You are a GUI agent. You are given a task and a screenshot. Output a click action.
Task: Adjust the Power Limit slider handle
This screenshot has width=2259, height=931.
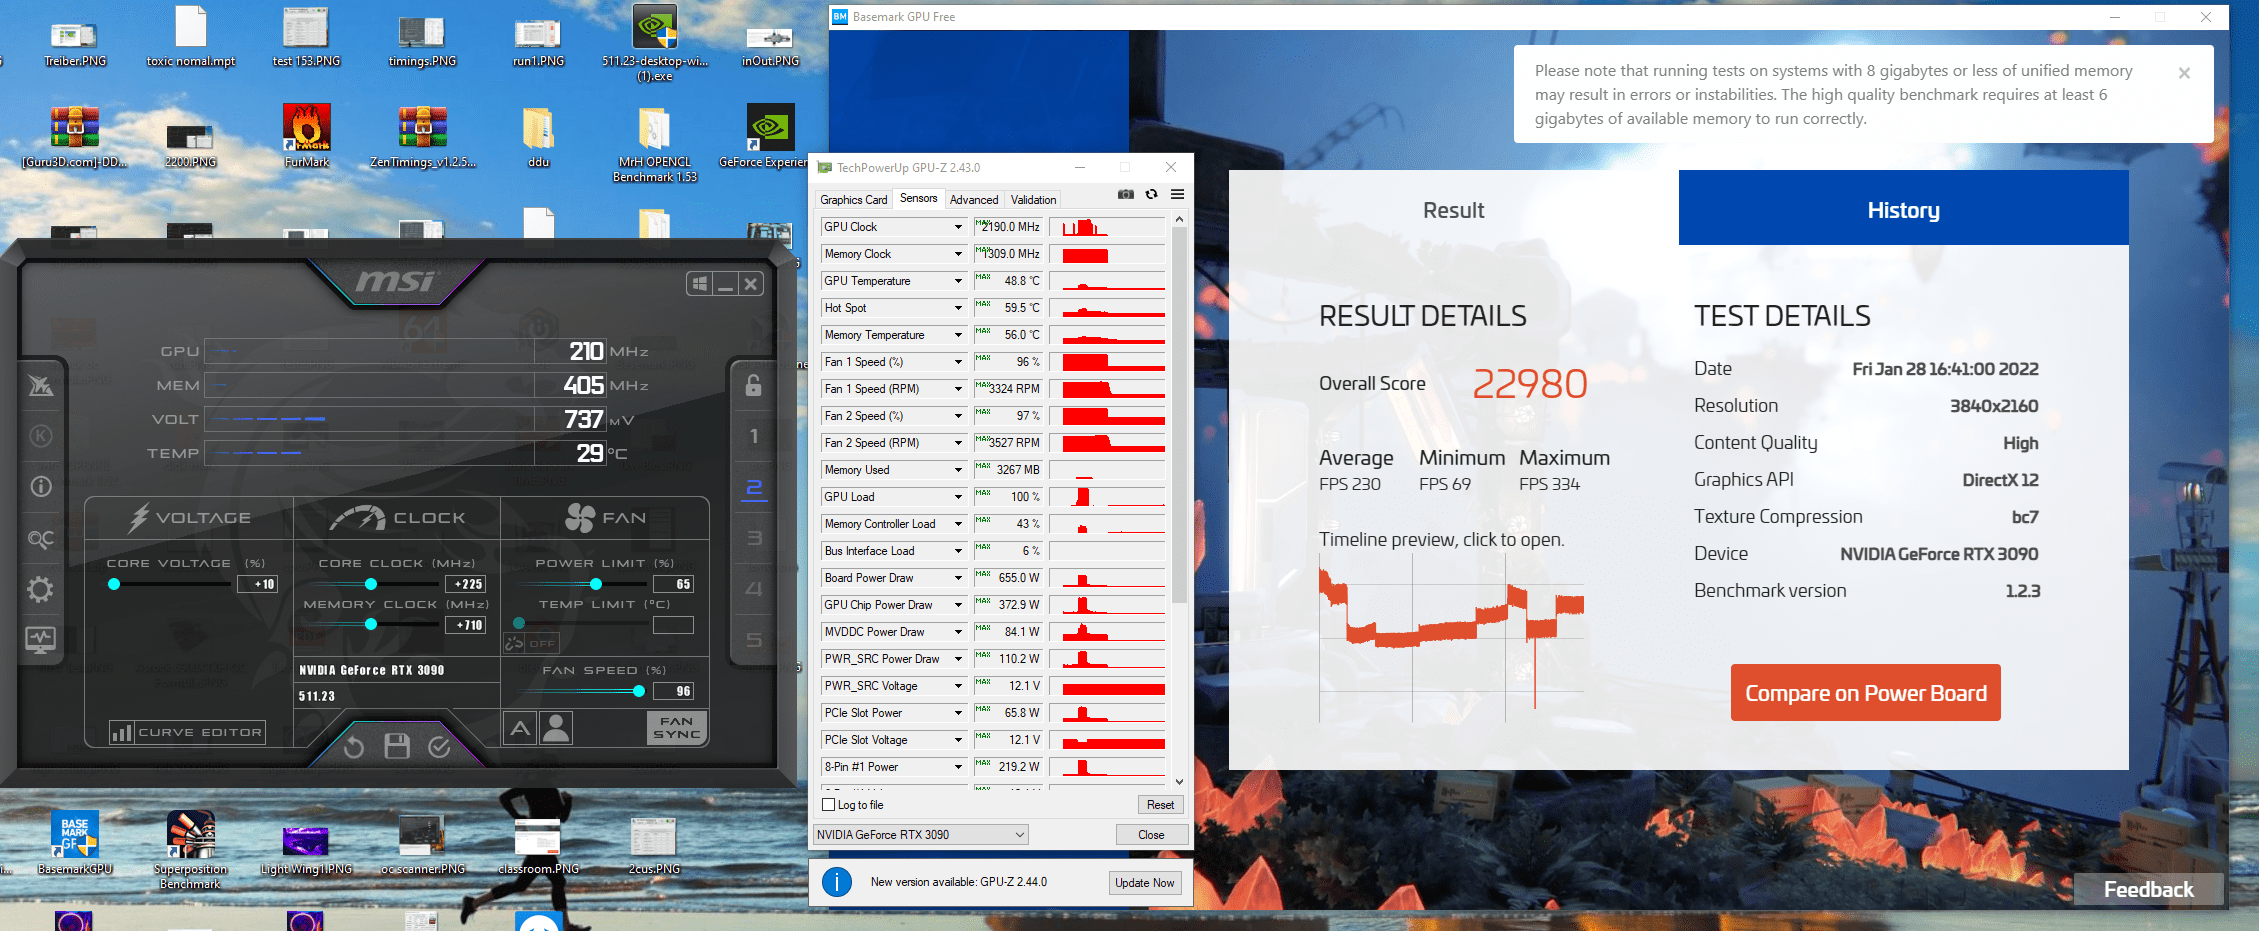596,584
